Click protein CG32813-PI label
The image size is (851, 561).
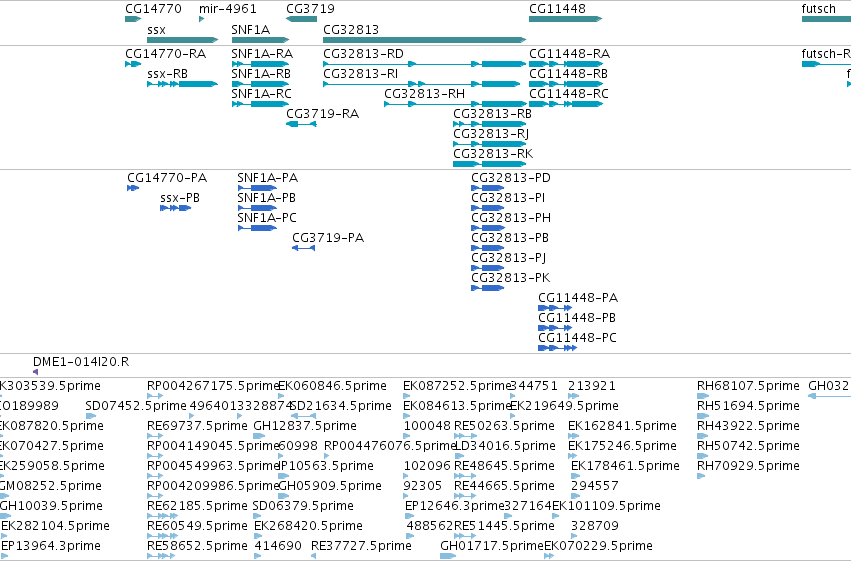pos(508,198)
